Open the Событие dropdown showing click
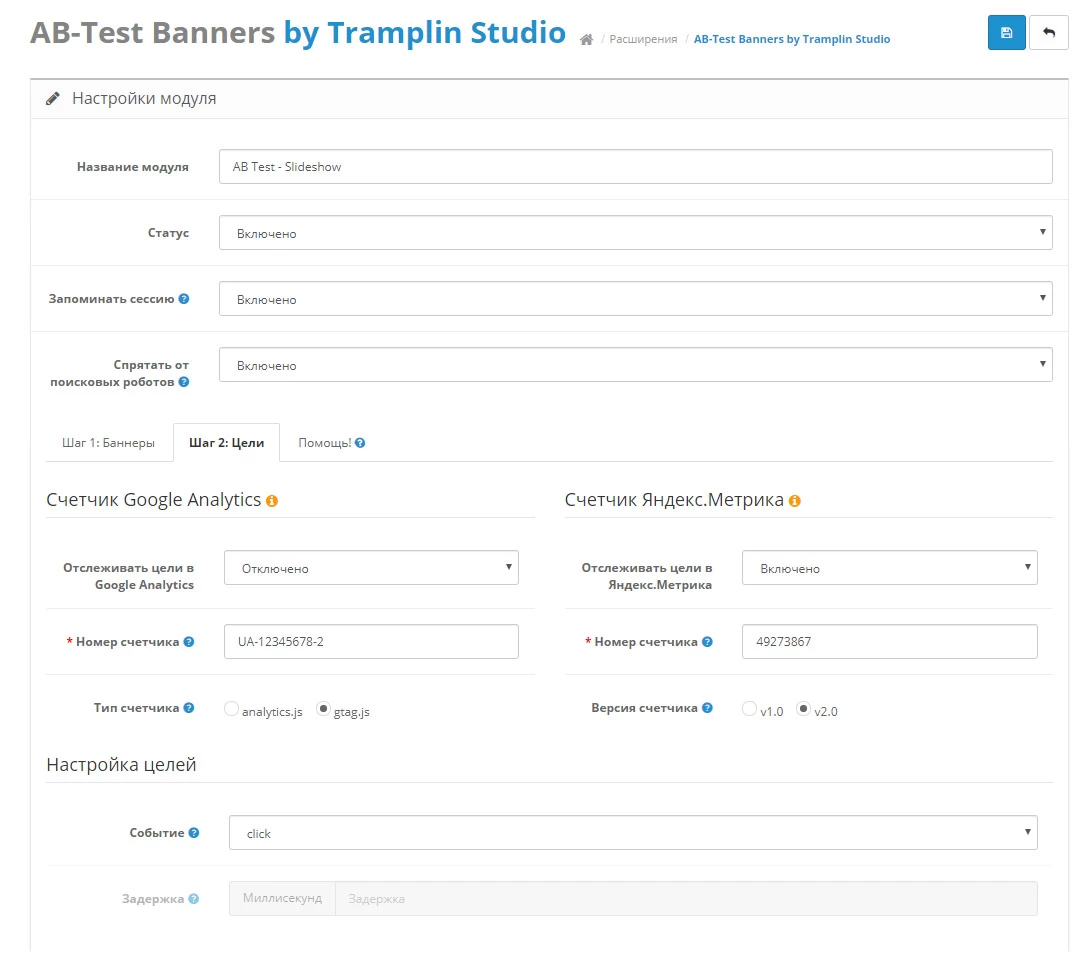The image size is (1089, 958). [633, 832]
